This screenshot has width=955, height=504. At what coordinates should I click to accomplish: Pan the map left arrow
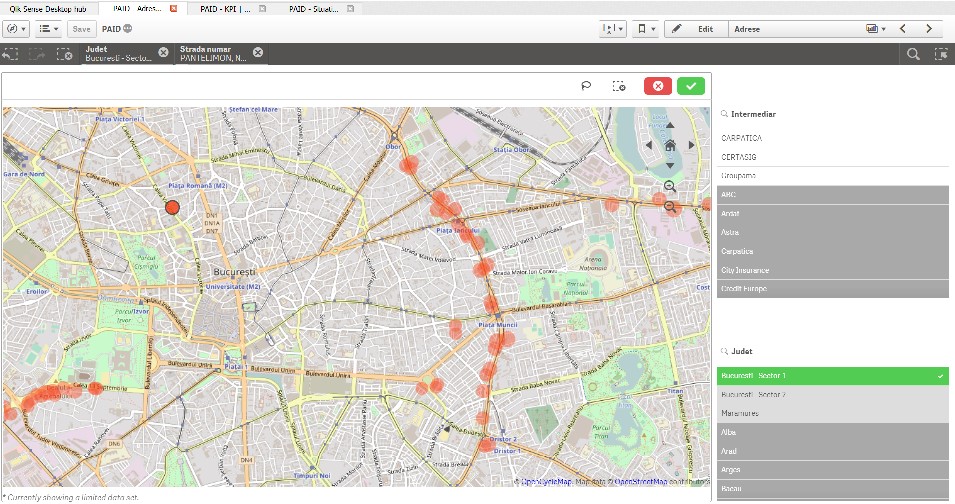649,145
